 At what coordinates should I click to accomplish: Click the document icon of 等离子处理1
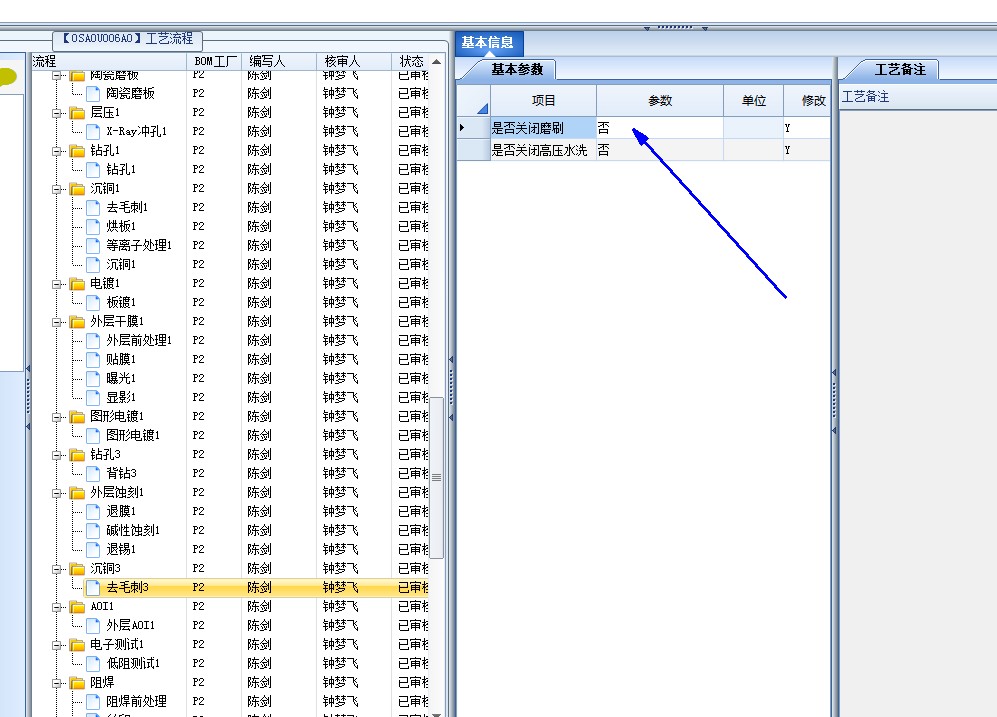coord(93,245)
